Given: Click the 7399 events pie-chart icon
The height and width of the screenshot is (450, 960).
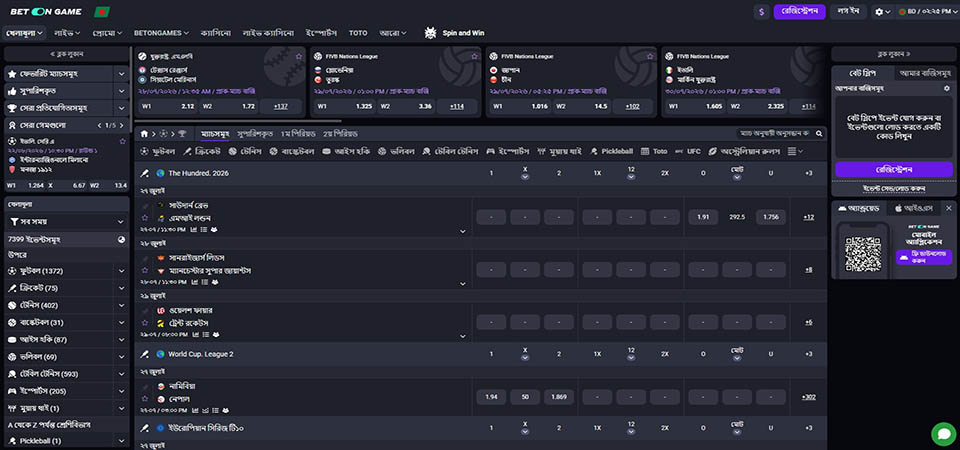Looking at the screenshot, I should point(121,240).
